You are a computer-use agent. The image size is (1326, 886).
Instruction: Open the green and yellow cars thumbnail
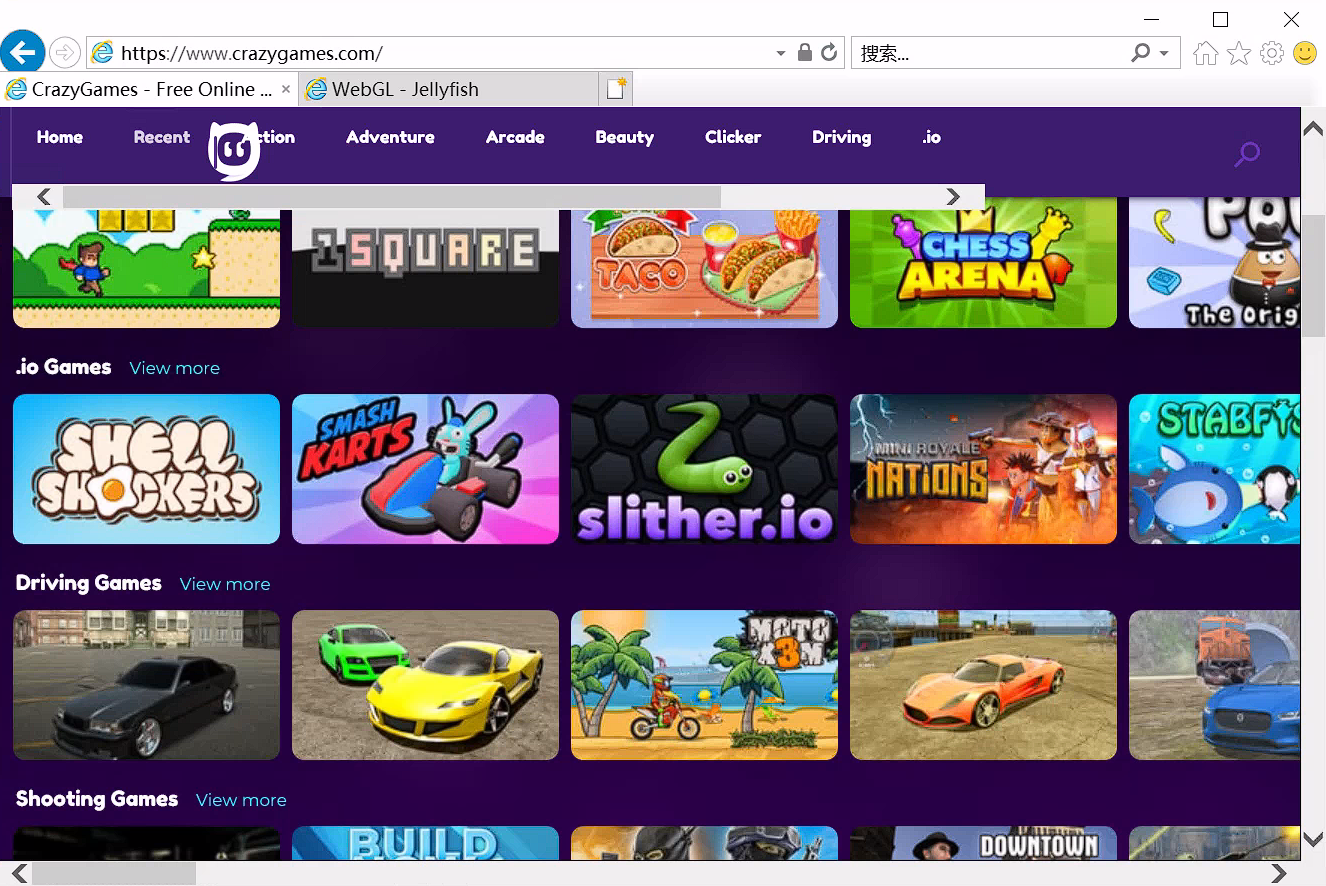pos(425,685)
